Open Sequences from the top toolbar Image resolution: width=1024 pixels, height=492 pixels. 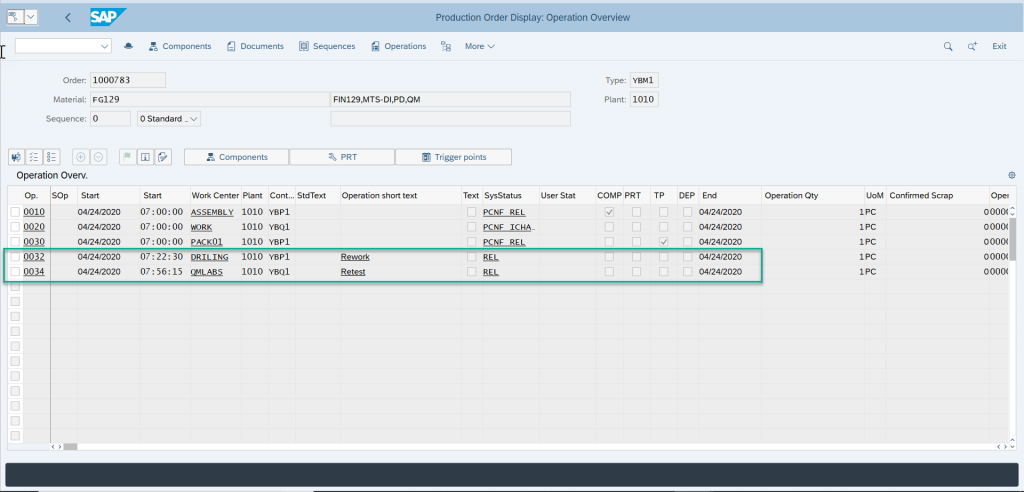pos(327,46)
